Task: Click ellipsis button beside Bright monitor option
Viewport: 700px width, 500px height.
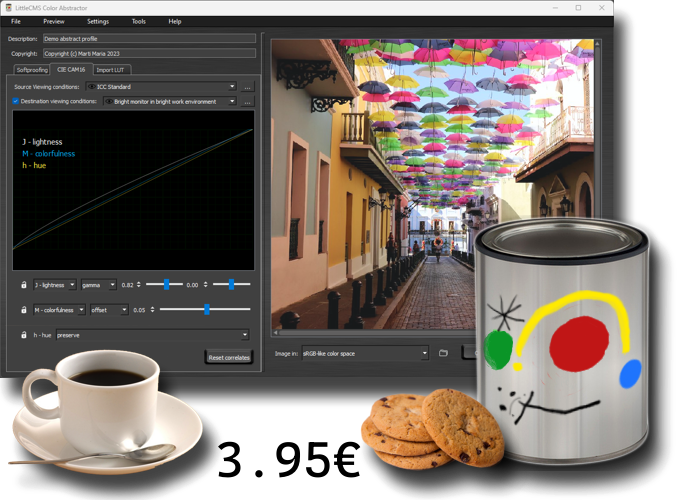Action: pyautogui.click(x=247, y=102)
